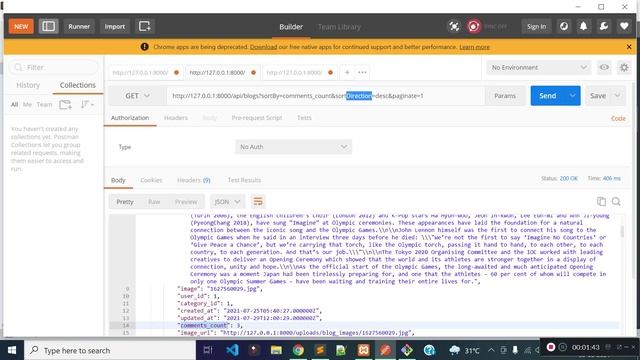The width and height of the screenshot is (640, 360).
Task: Open the Tests tab
Action: click(304, 118)
